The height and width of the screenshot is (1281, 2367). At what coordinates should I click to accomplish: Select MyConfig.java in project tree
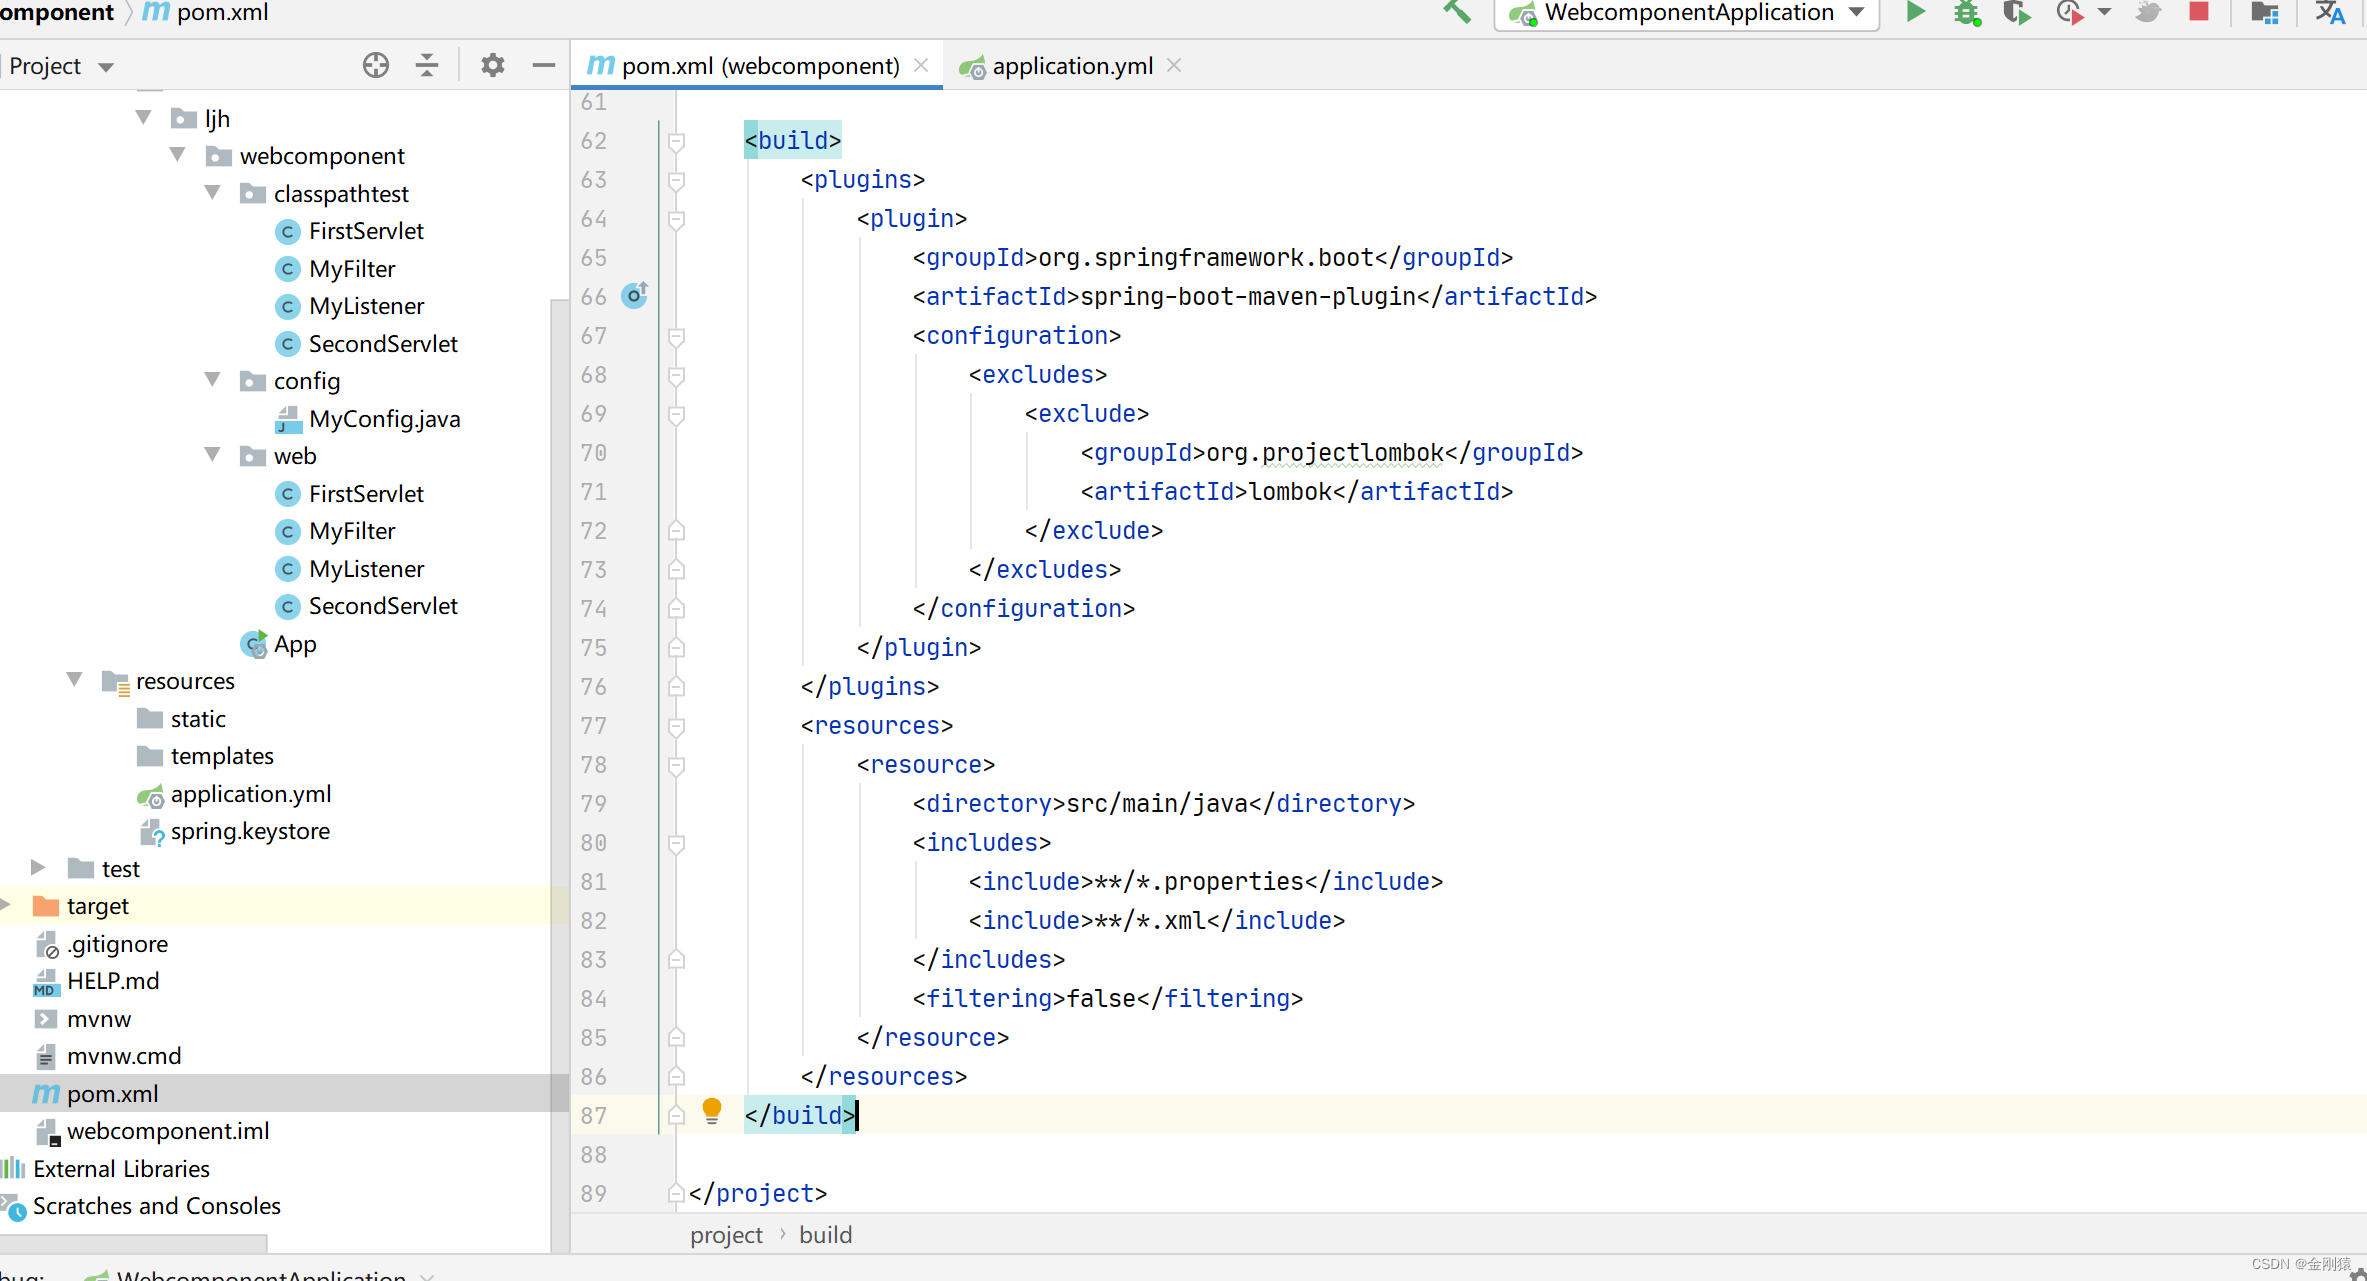coord(384,419)
